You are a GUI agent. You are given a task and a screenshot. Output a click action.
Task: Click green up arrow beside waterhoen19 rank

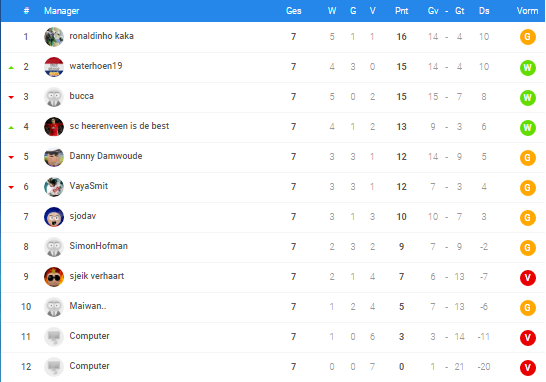(x=11, y=68)
